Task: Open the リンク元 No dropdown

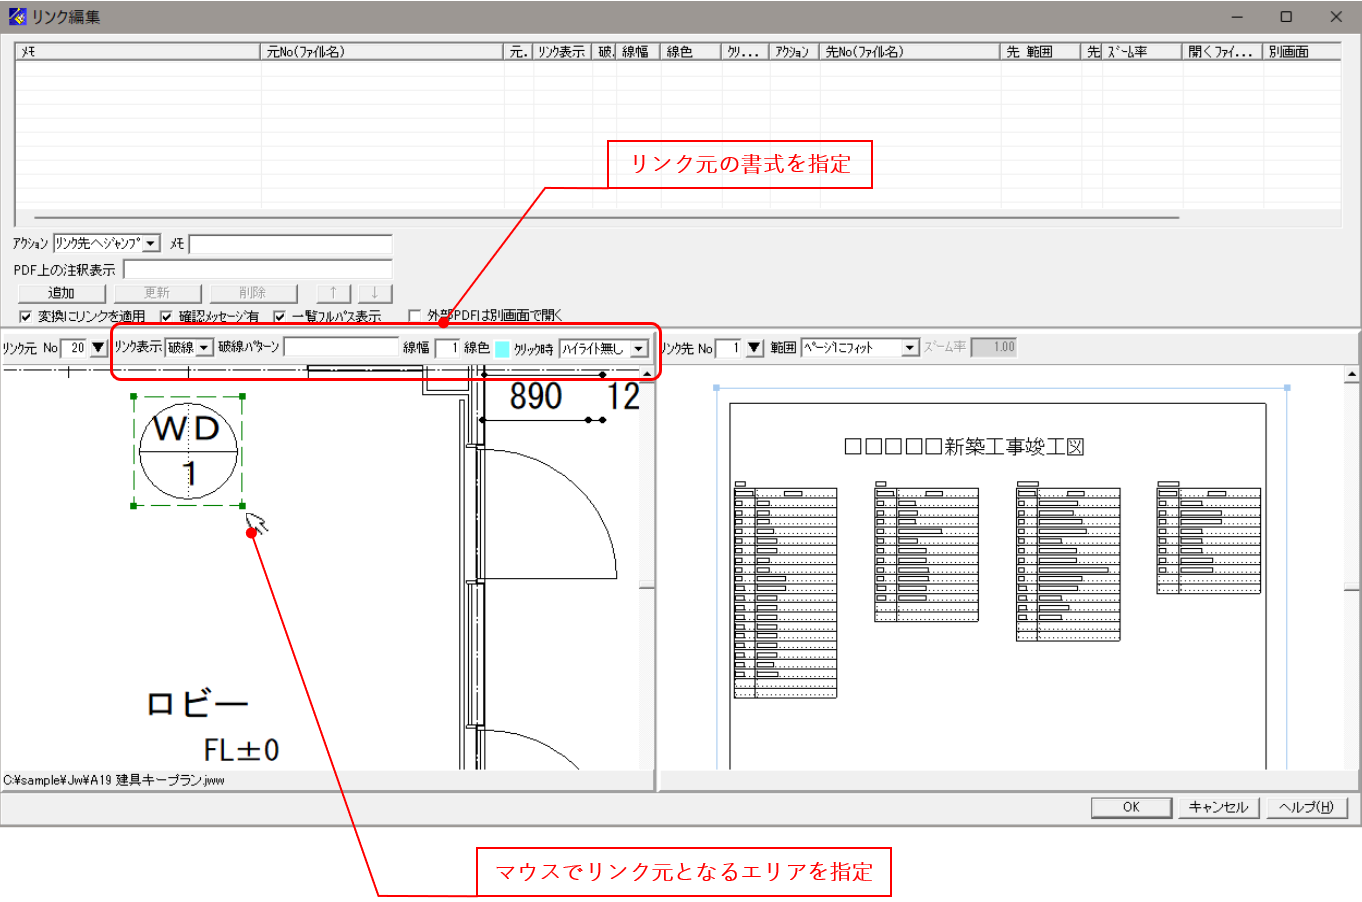Action: point(96,345)
